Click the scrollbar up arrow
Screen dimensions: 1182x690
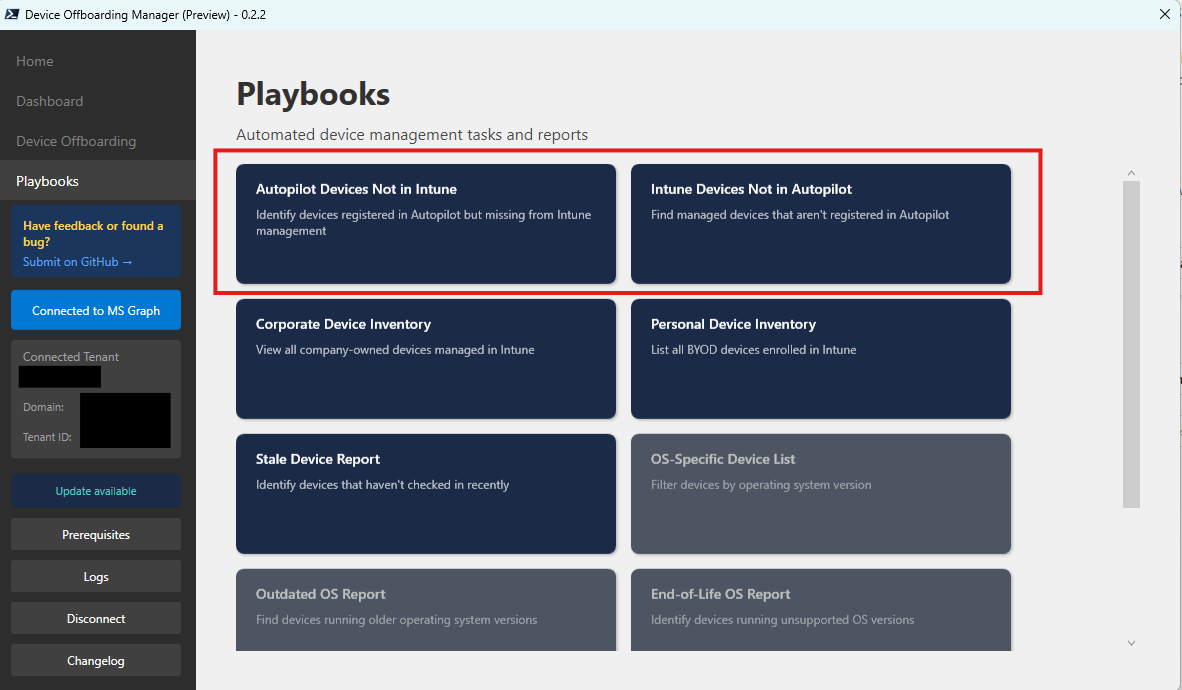click(x=1131, y=173)
